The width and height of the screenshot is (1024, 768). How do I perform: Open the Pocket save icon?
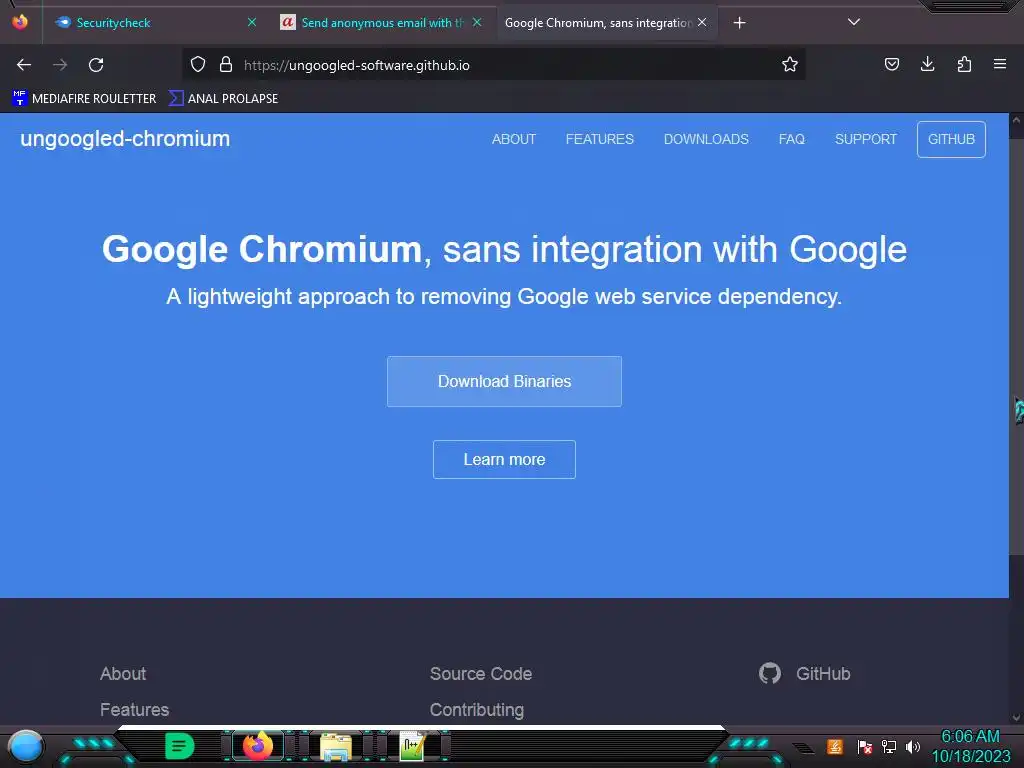(x=891, y=64)
